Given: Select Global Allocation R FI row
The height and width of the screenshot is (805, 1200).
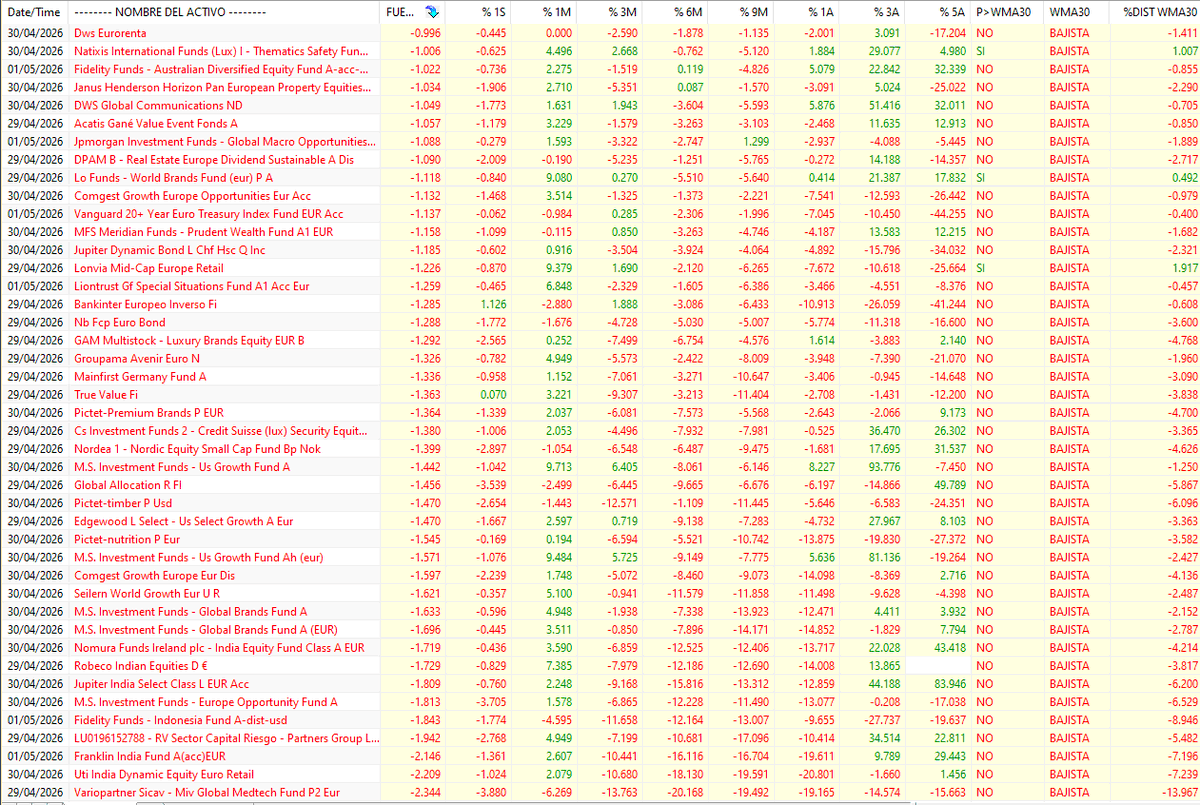Looking at the screenshot, I should tap(600, 485).
